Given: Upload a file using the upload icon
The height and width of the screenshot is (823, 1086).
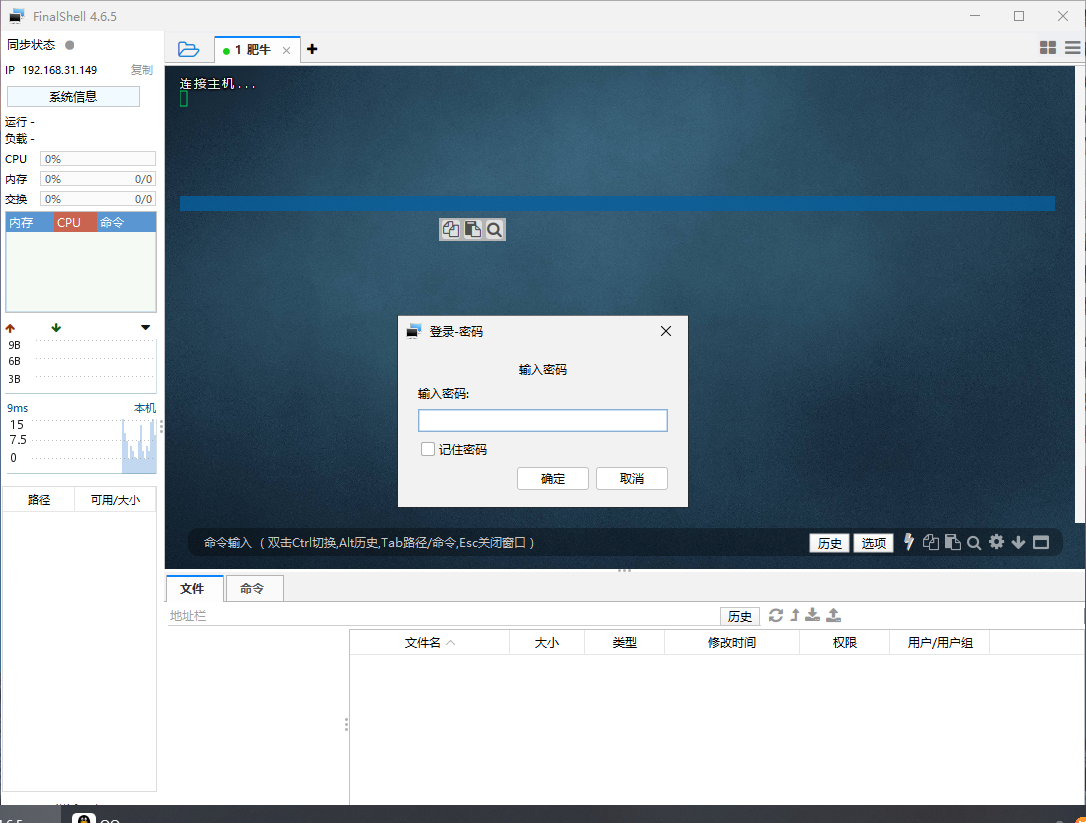Looking at the screenshot, I should 832,616.
